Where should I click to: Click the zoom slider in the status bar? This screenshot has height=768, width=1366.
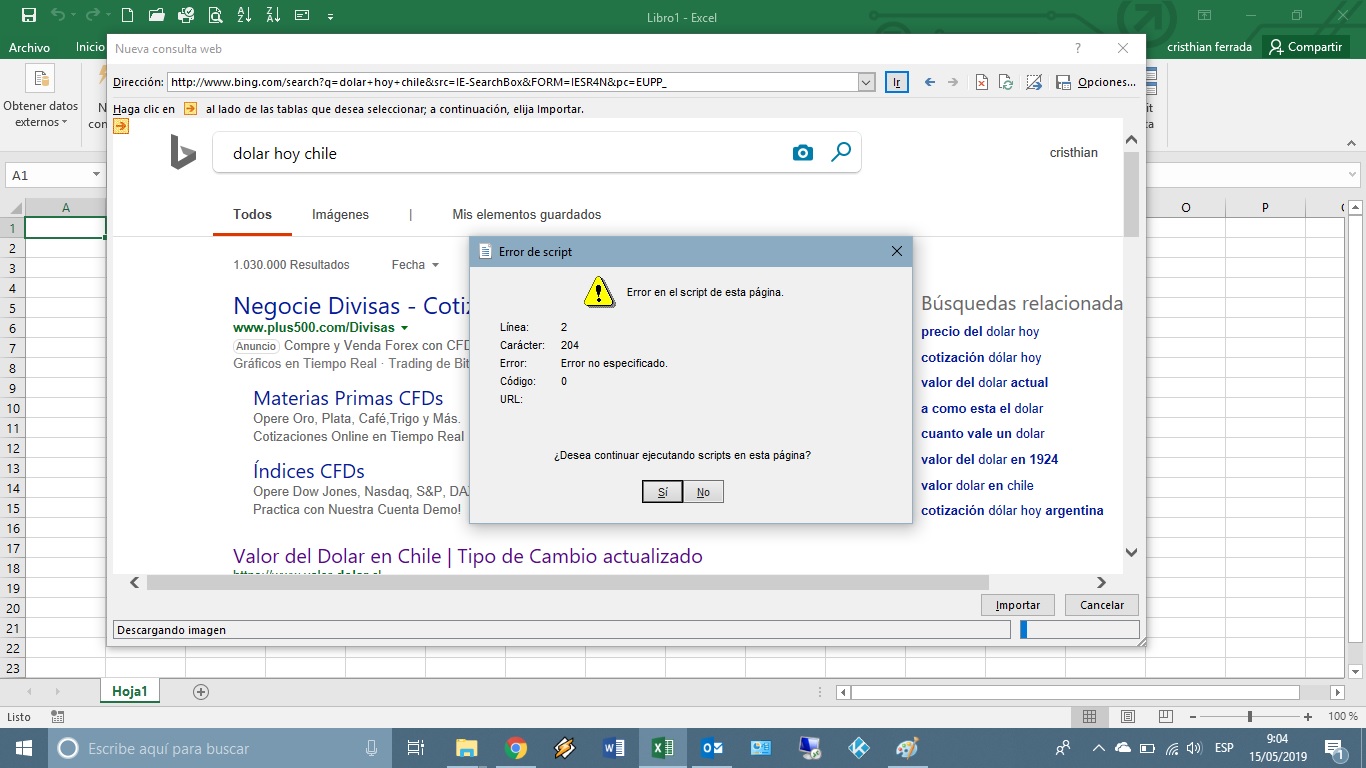coord(1250,717)
